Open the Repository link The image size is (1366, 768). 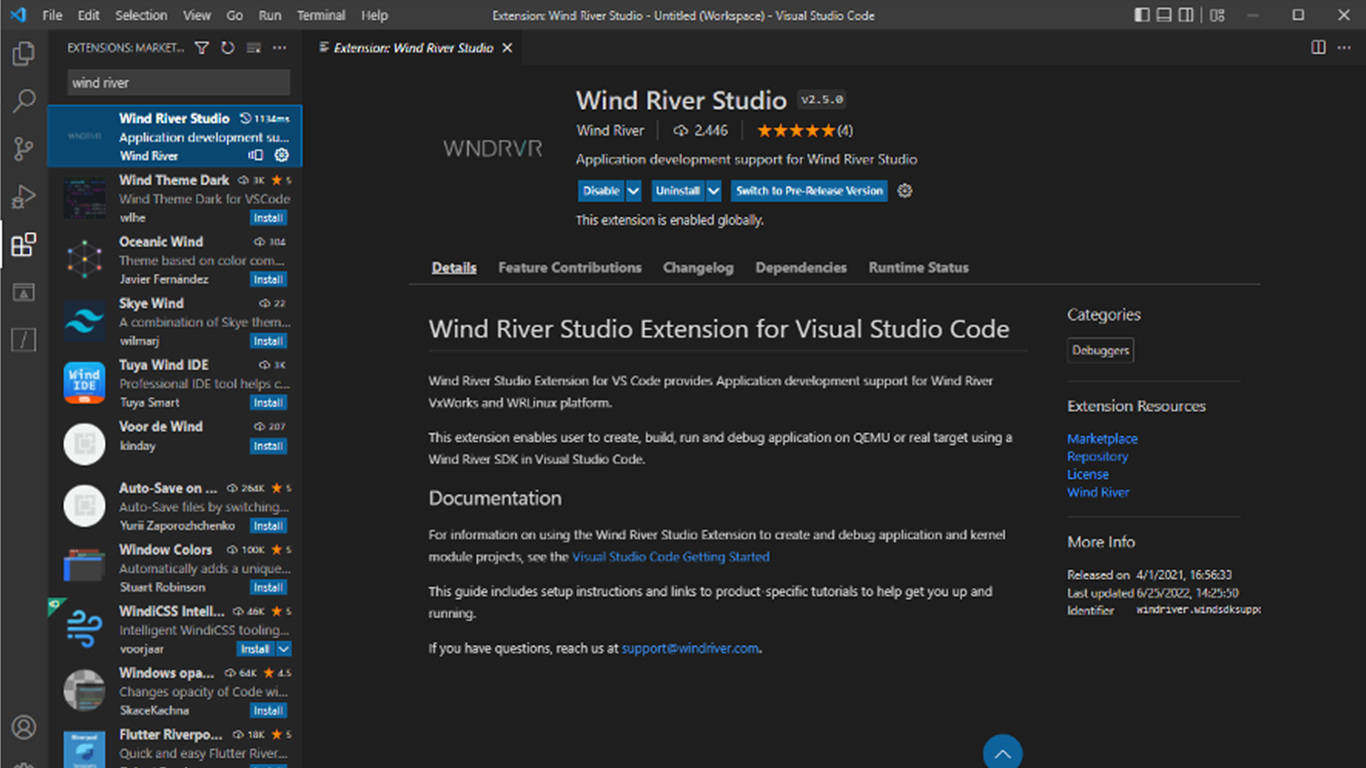click(x=1097, y=457)
